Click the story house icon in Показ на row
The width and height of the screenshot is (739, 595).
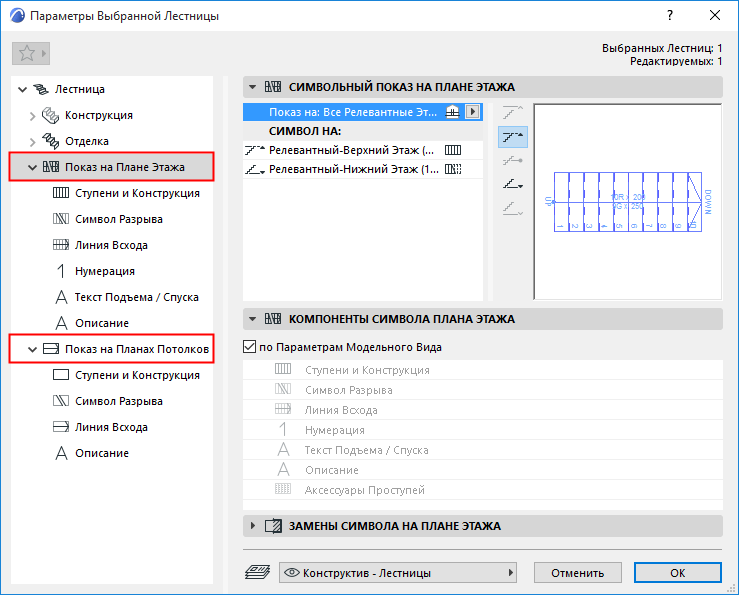tap(452, 112)
